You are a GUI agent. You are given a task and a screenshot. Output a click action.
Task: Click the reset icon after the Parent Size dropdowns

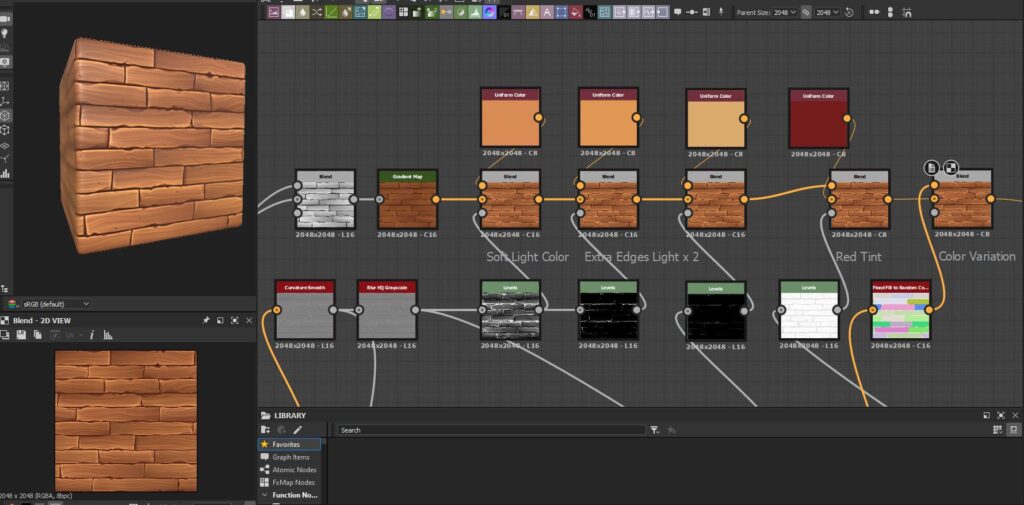click(x=849, y=12)
